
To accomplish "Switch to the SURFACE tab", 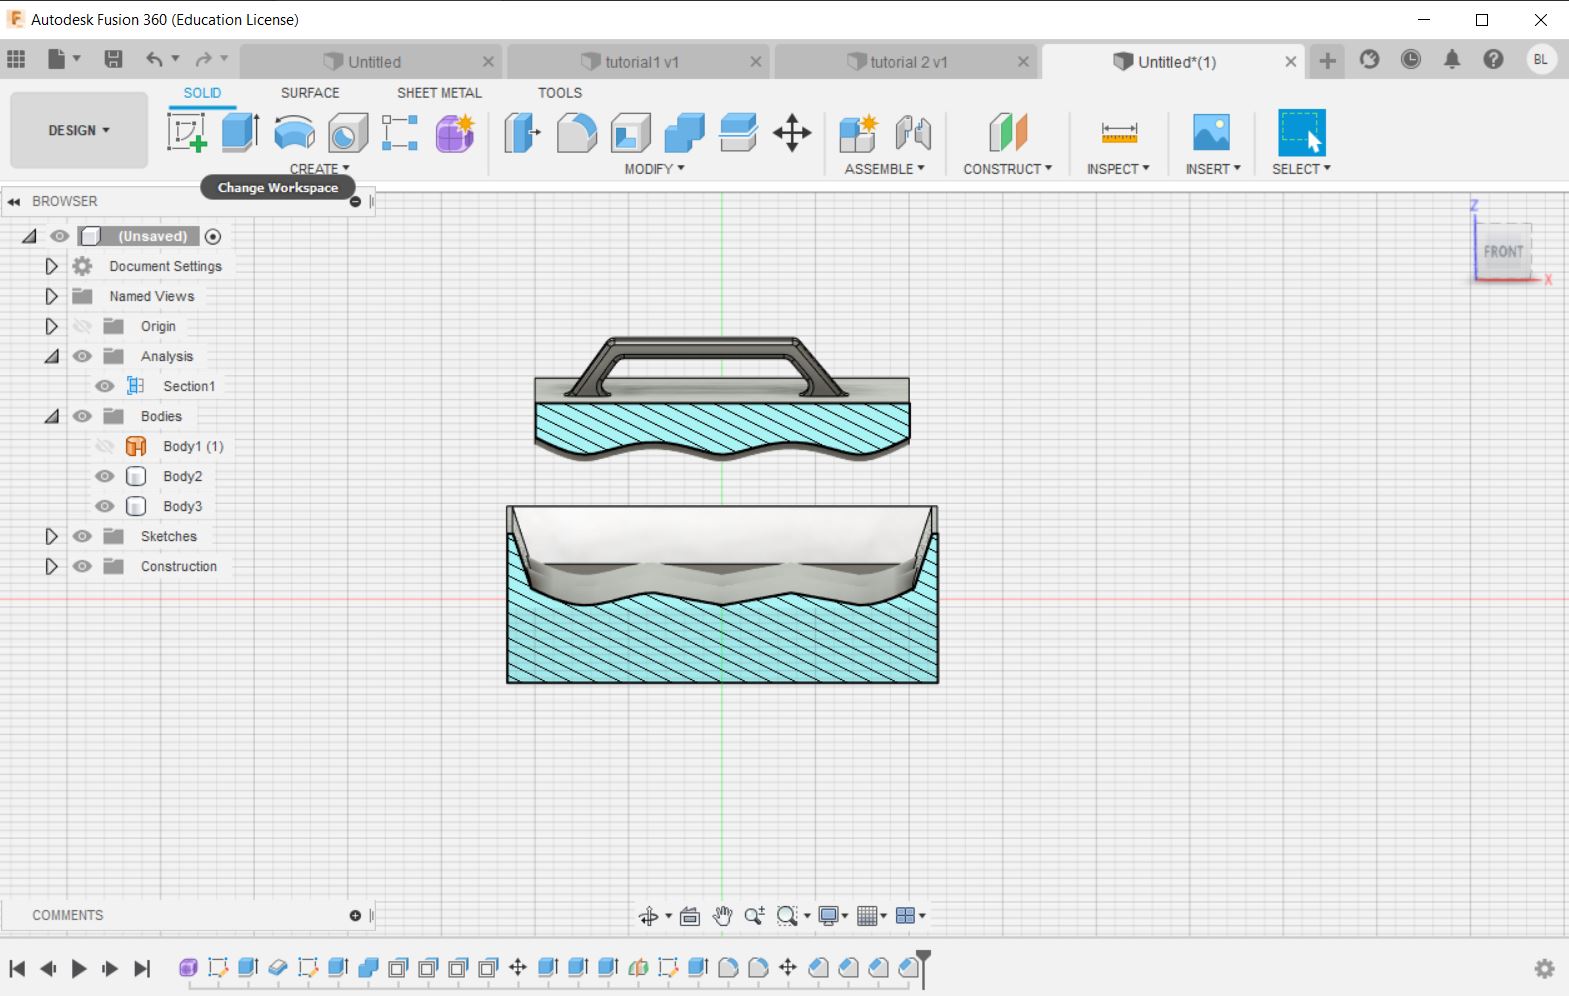I will click(310, 92).
